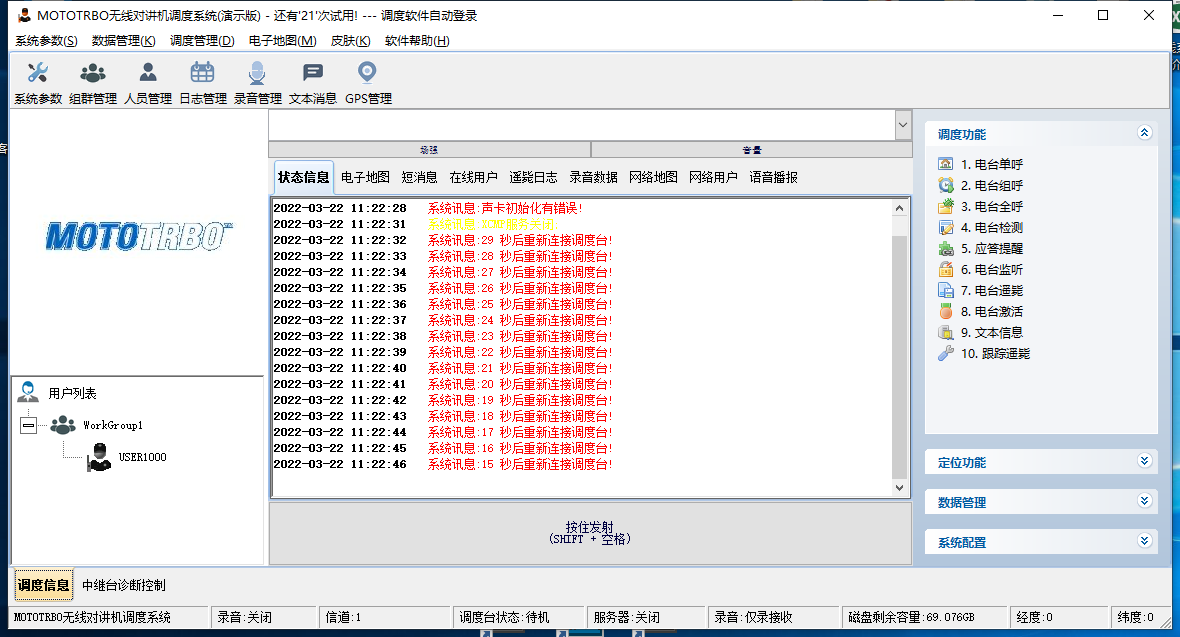
Task: Click the 音量 volume bar
Action: click(x=752, y=150)
